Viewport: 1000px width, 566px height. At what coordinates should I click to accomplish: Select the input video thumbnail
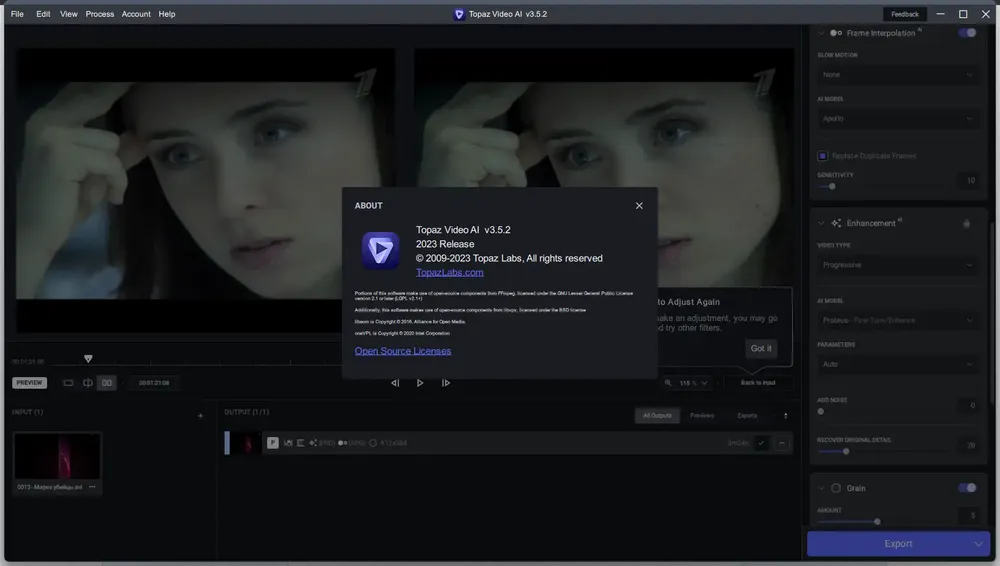57,456
